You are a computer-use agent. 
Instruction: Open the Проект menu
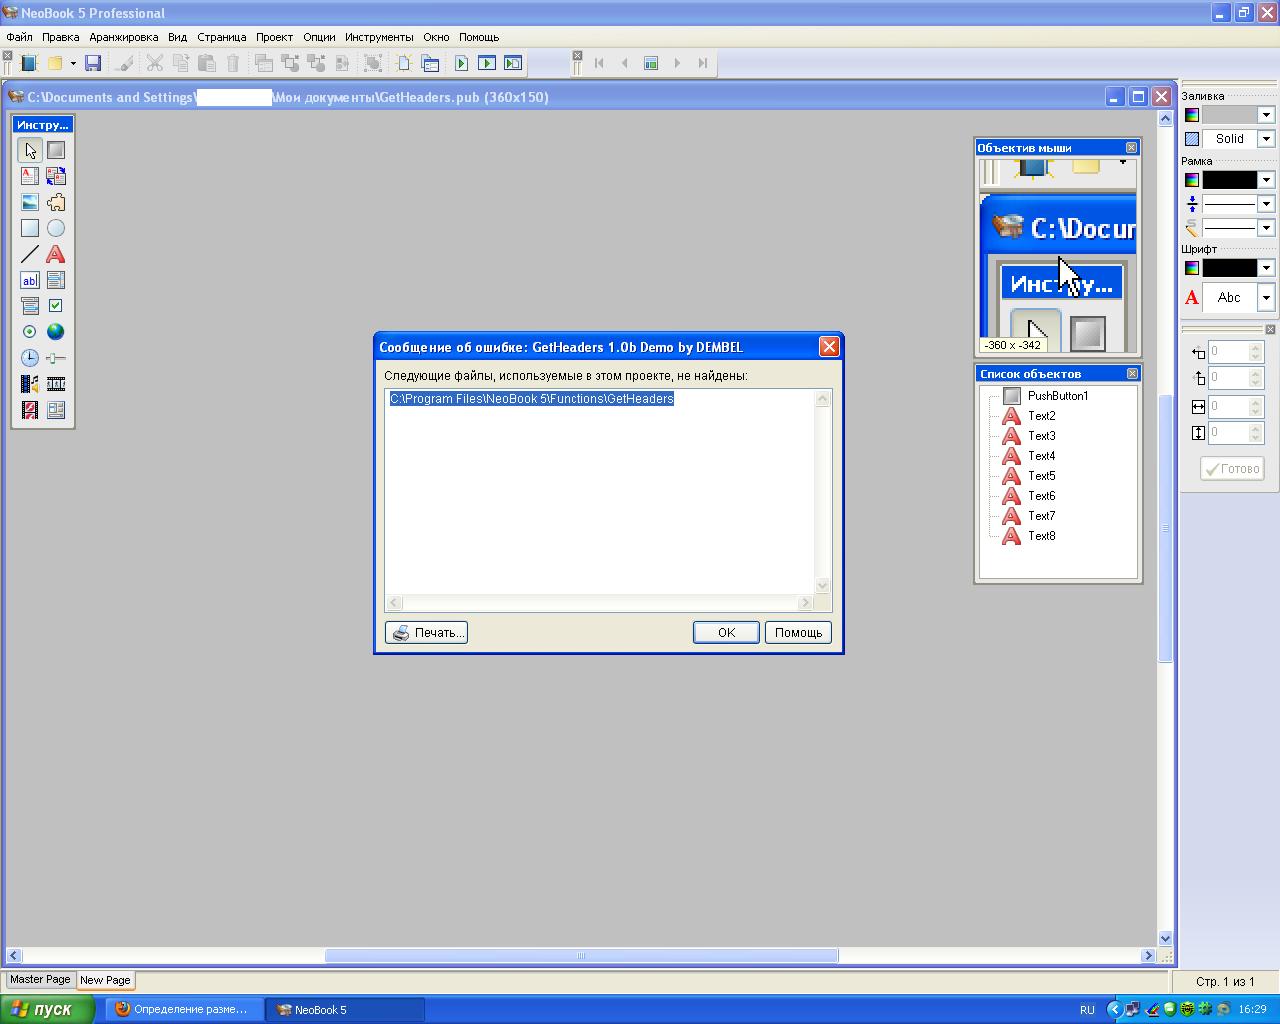274,37
